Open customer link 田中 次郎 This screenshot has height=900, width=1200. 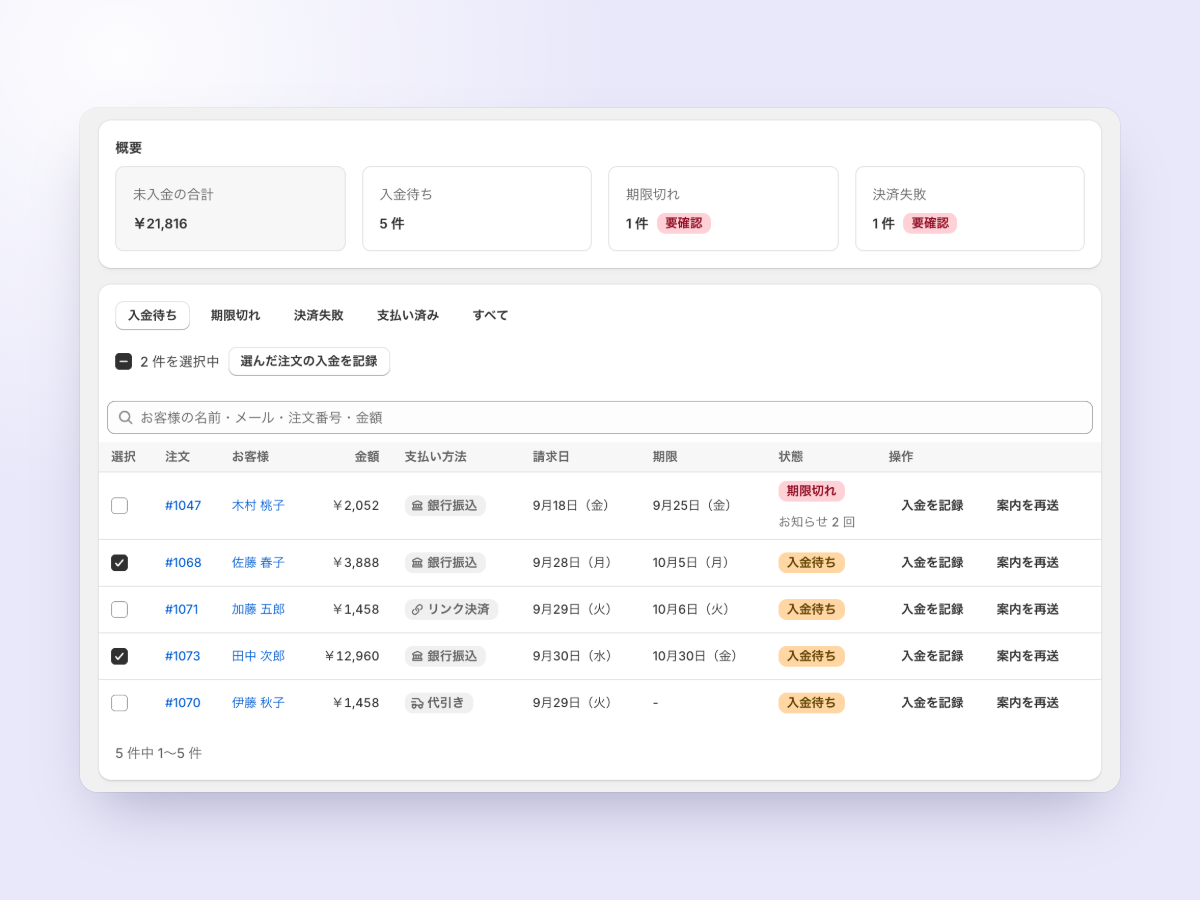coord(258,656)
